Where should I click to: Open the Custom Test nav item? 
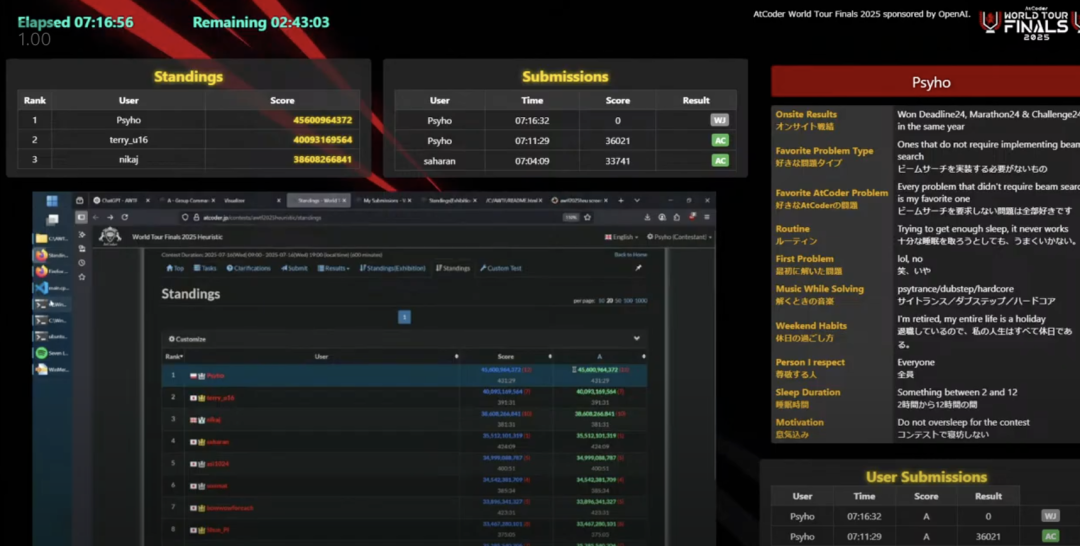pos(501,268)
